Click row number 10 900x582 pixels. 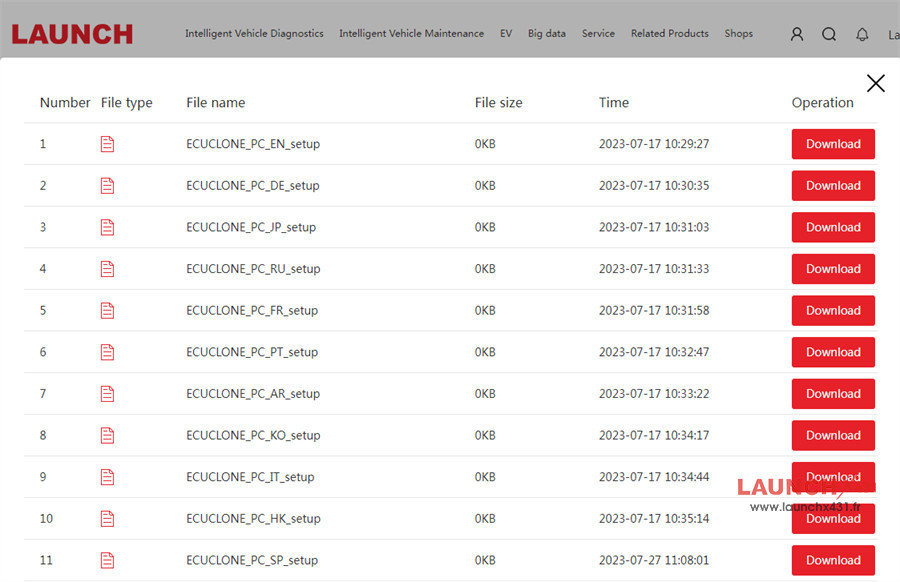click(x=46, y=519)
